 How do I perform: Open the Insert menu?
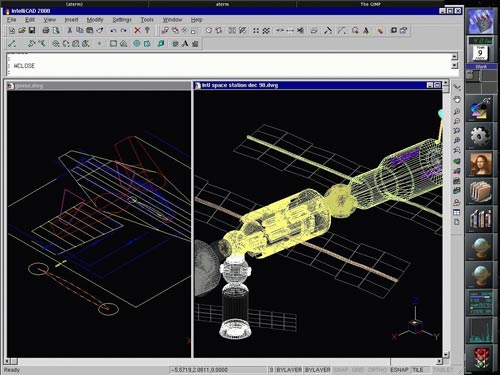[71, 20]
